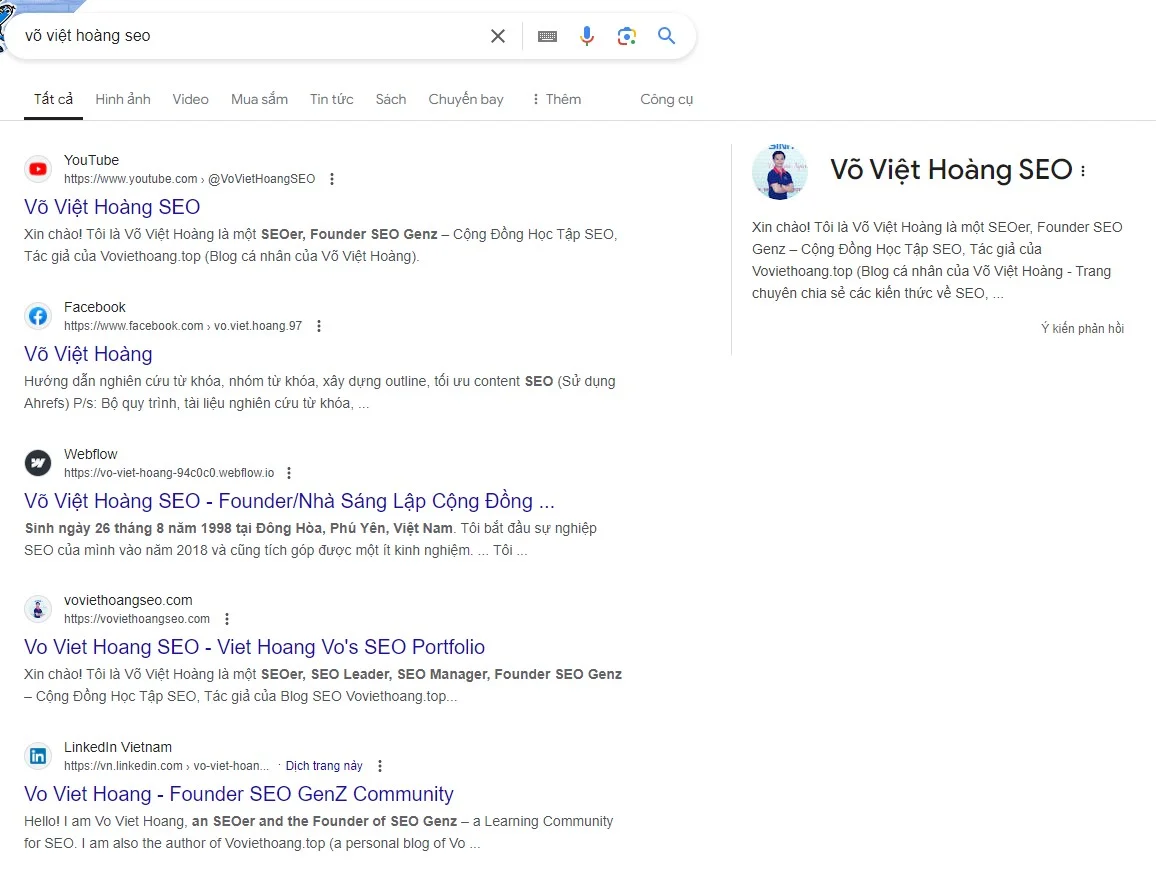Open the Chuyến bay tab

click(466, 99)
